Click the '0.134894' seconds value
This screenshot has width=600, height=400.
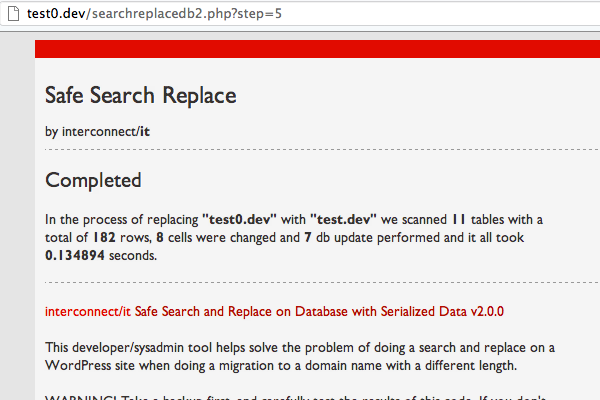(75, 255)
